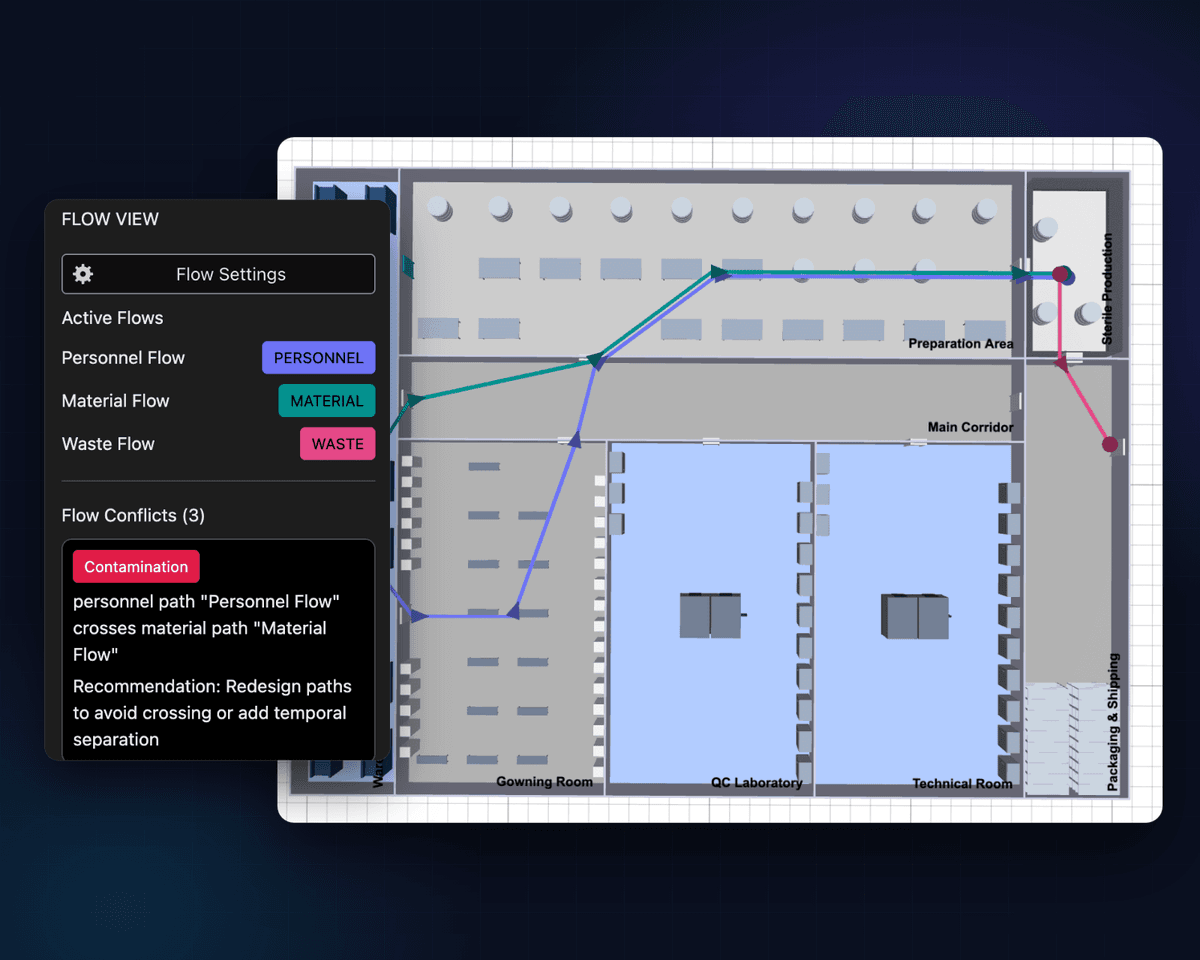Click the "Material Flow" label
The width and height of the screenshot is (1200, 960).
pos(115,401)
